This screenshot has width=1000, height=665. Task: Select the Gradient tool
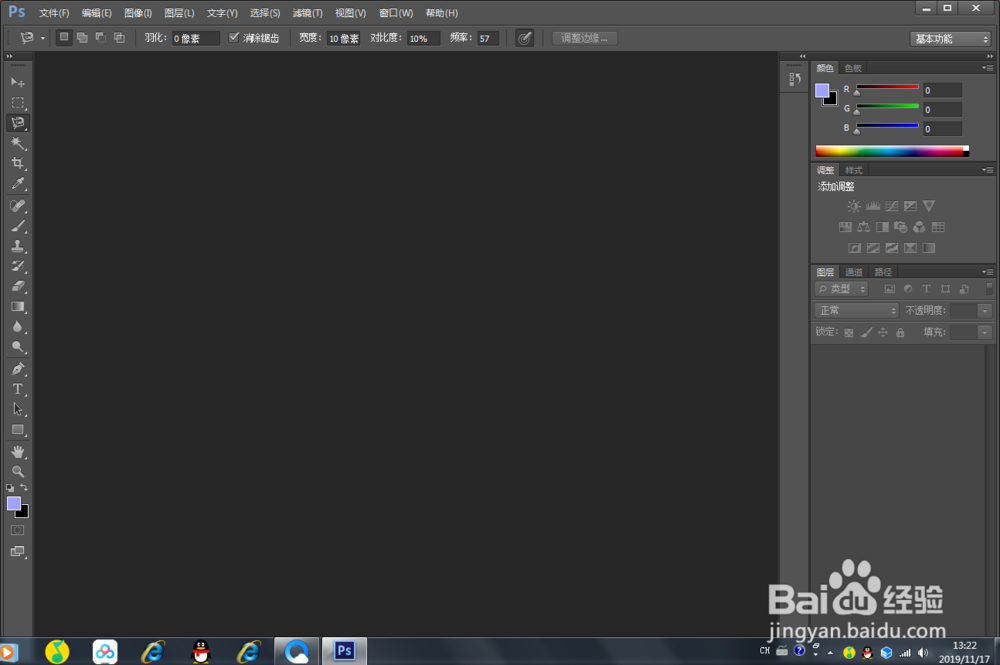tap(17, 307)
